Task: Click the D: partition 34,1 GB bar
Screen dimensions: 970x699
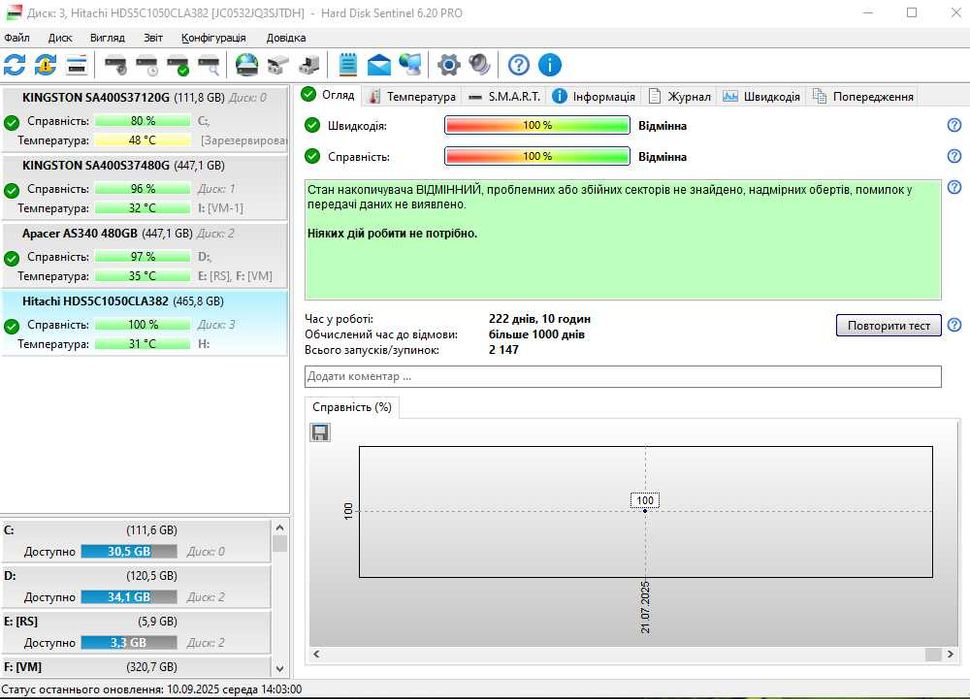Action: coord(129,597)
